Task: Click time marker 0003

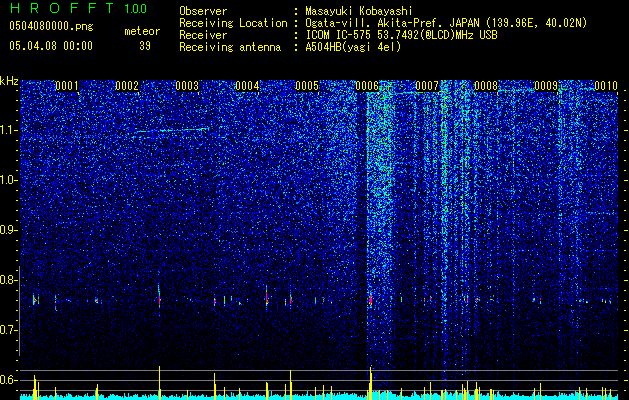Action: pyautogui.click(x=187, y=86)
